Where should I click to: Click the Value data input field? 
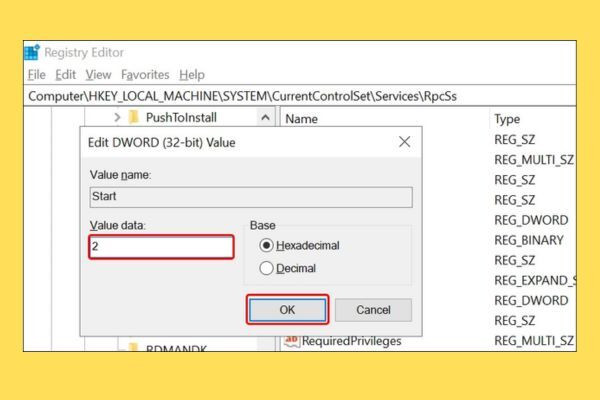161,247
